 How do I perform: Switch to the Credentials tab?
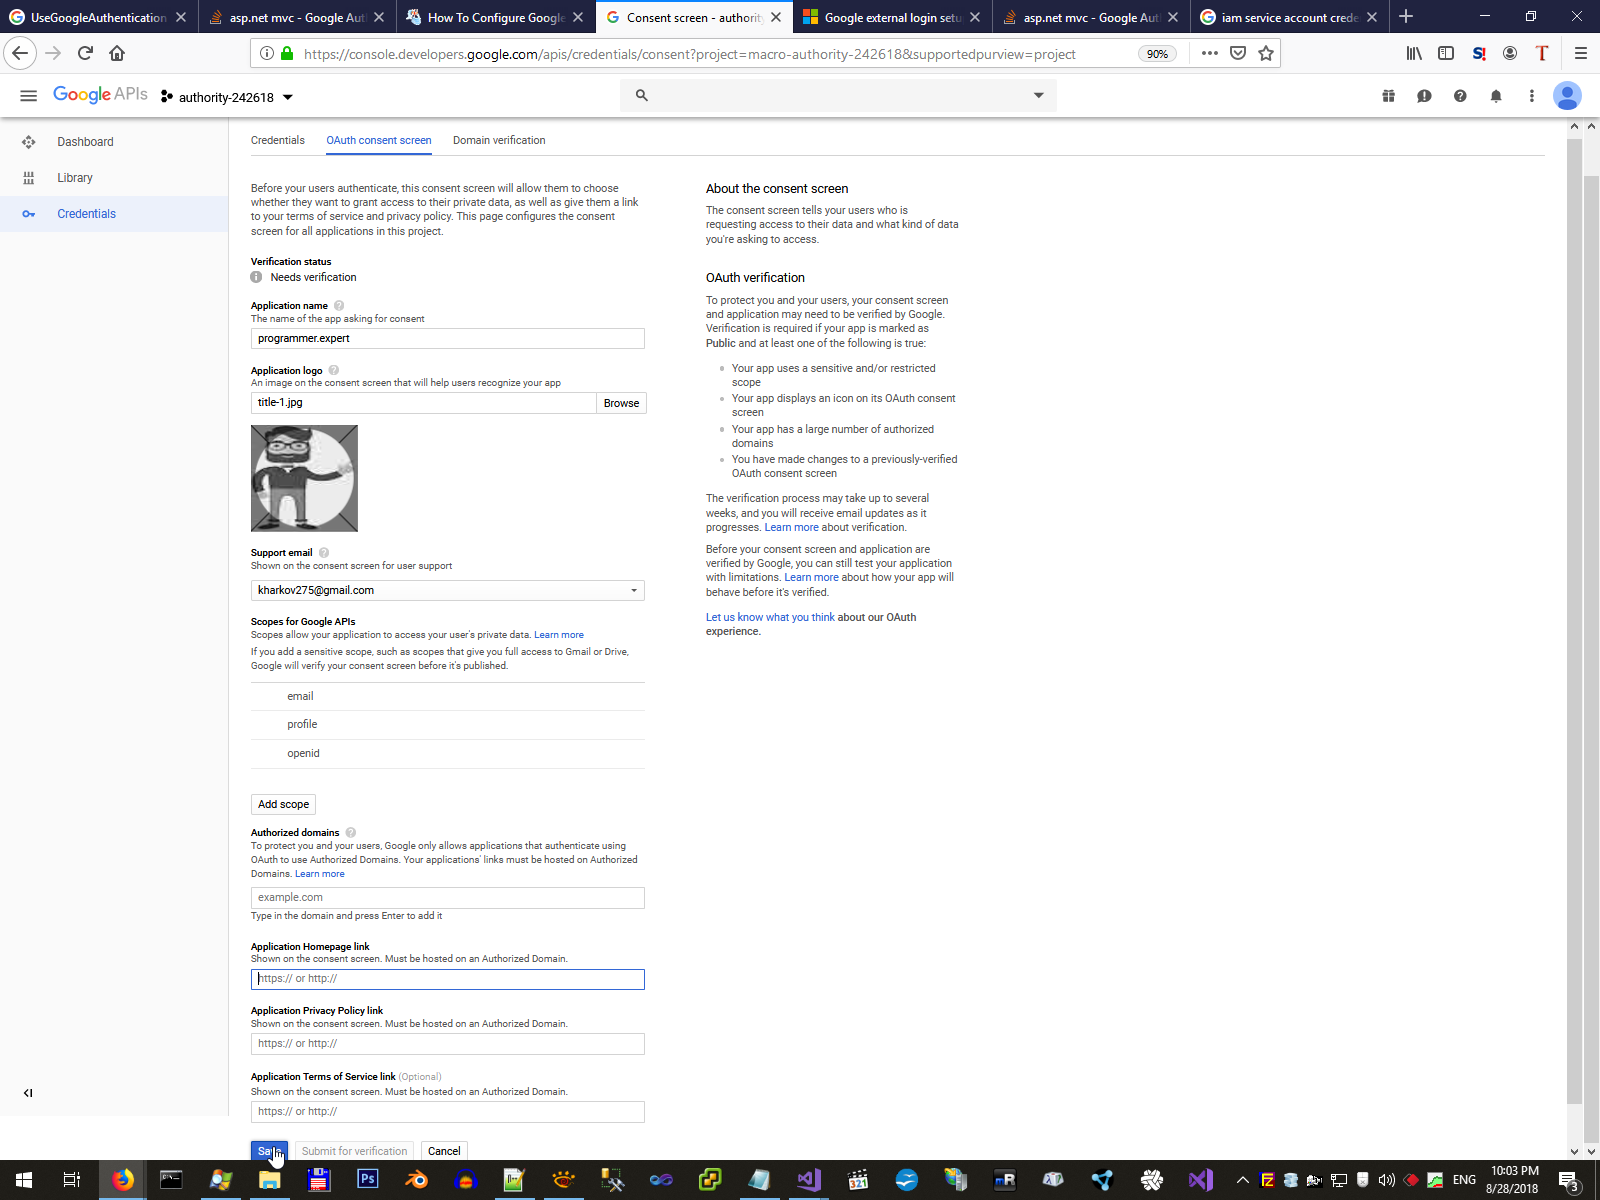click(x=278, y=140)
